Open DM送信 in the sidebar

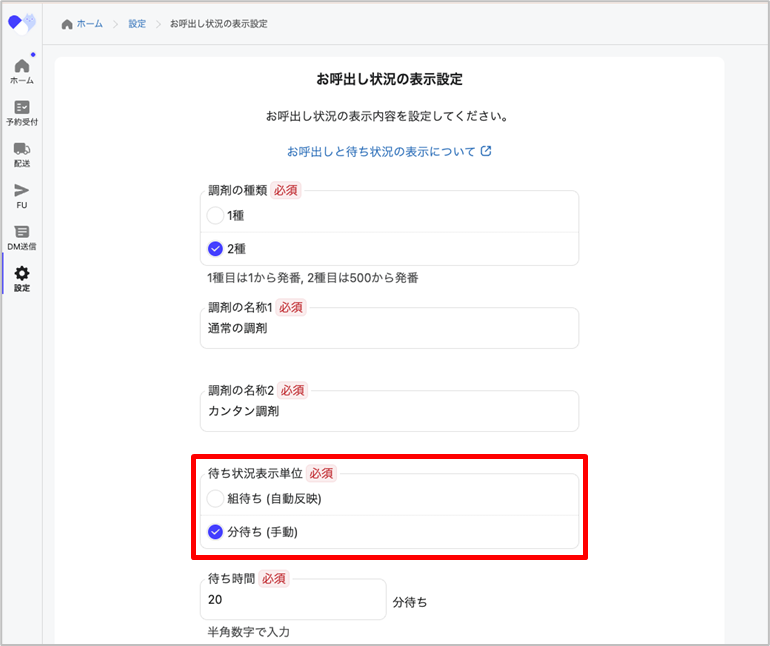pos(21,237)
